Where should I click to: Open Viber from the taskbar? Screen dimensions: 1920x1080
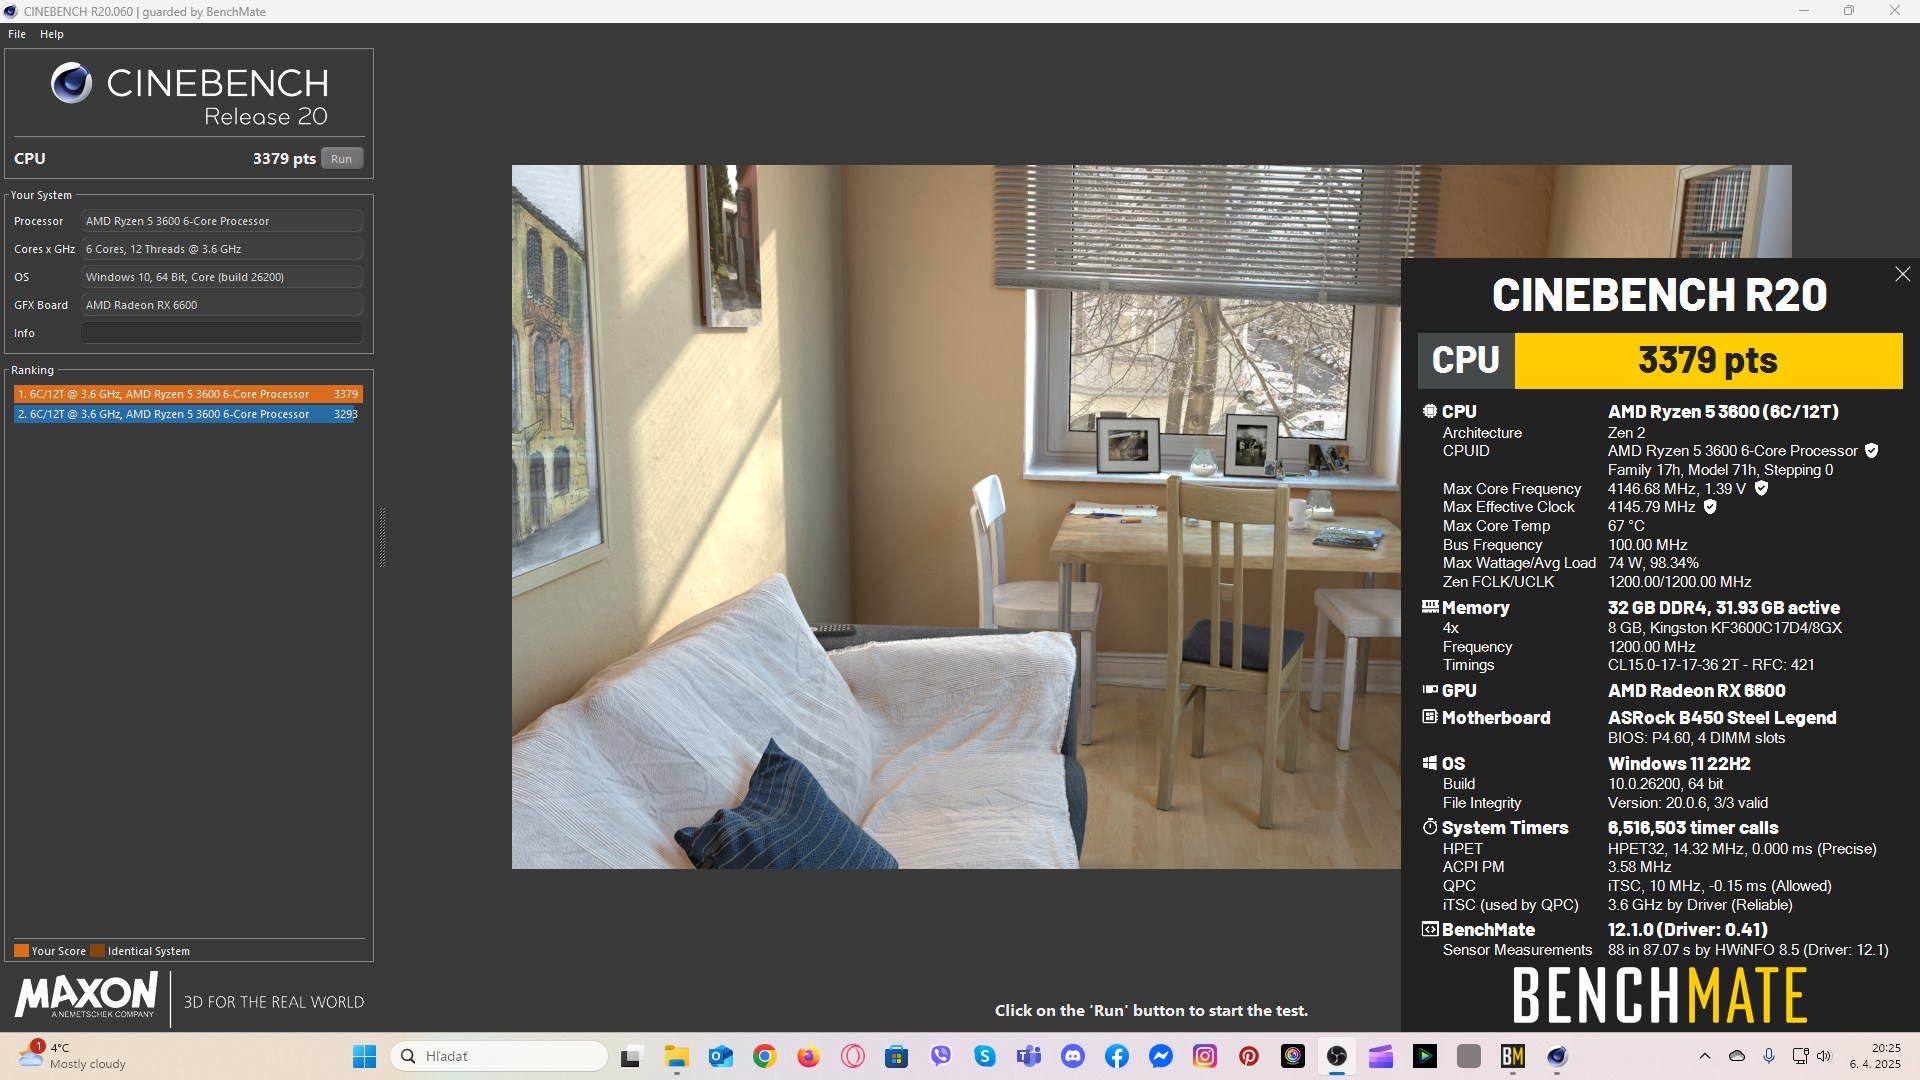click(x=941, y=1056)
